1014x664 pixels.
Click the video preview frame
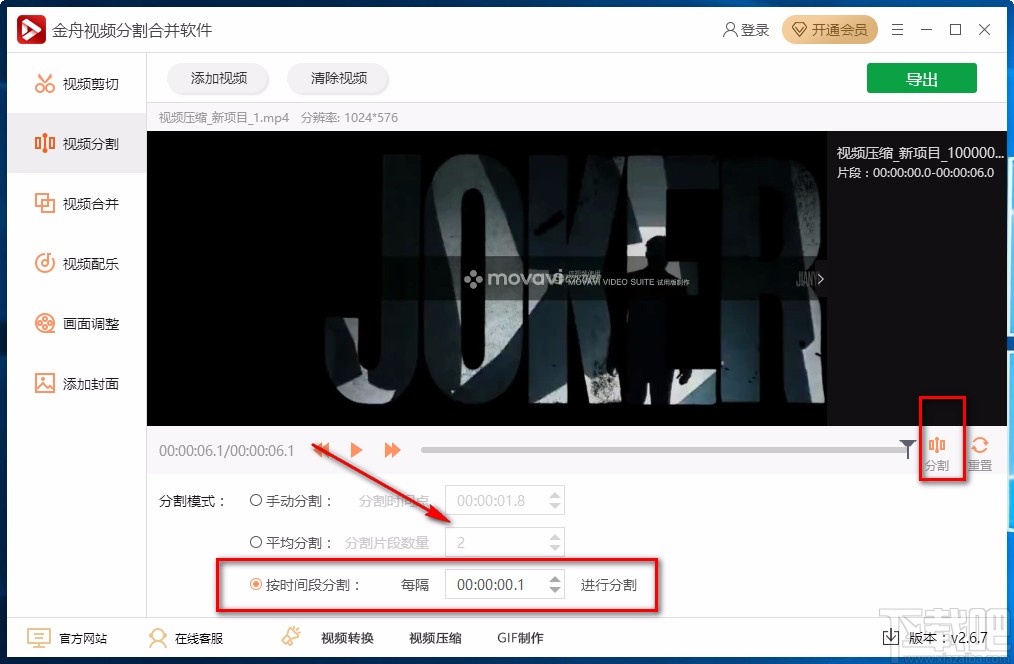[486, 278]
